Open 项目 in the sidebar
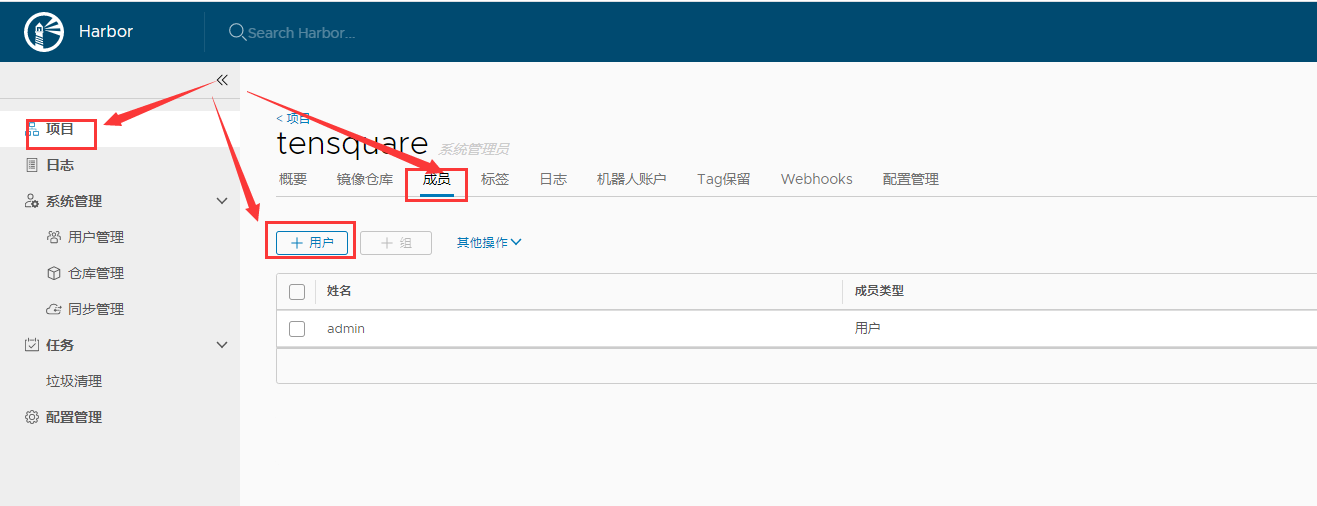 tap(60, 129)
